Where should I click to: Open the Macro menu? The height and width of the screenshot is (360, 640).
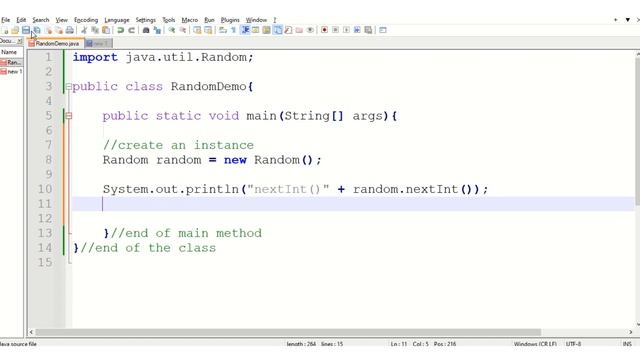[x=189, y=20]
